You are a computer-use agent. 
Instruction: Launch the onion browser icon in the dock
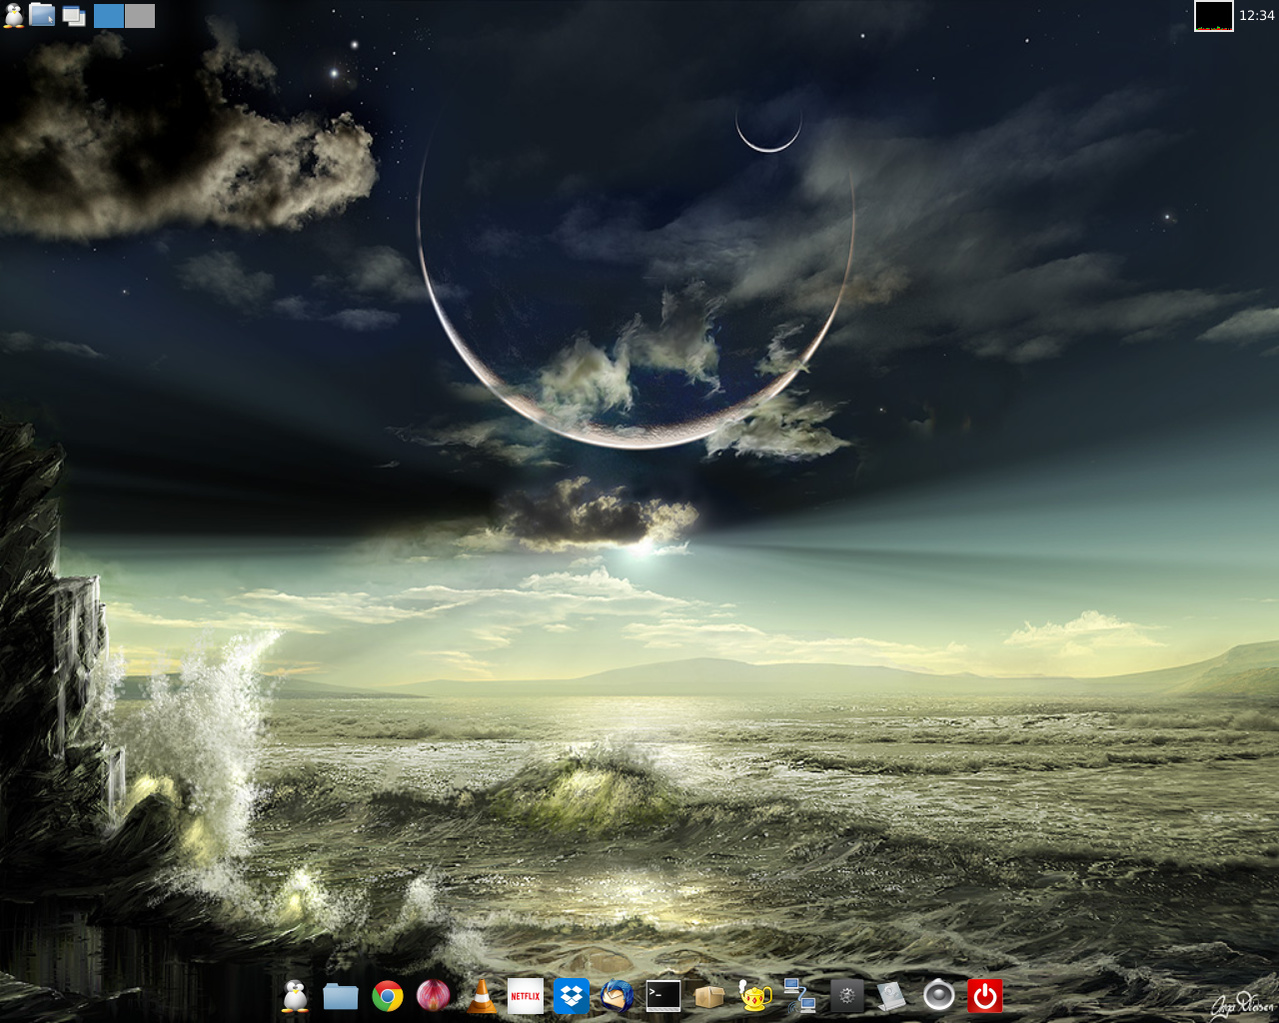[433, 996]
